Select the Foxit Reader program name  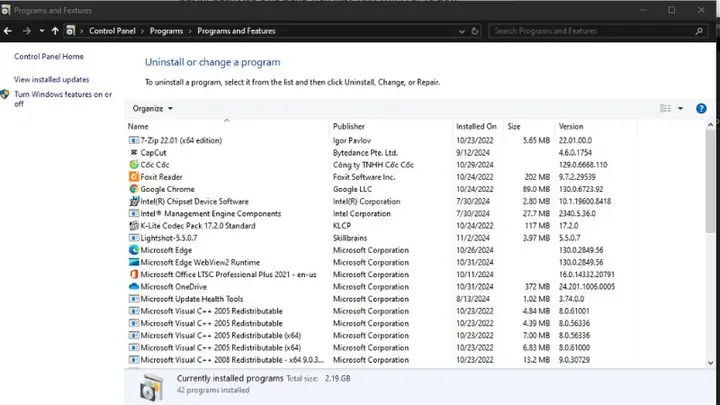click(x=161, y=177)
